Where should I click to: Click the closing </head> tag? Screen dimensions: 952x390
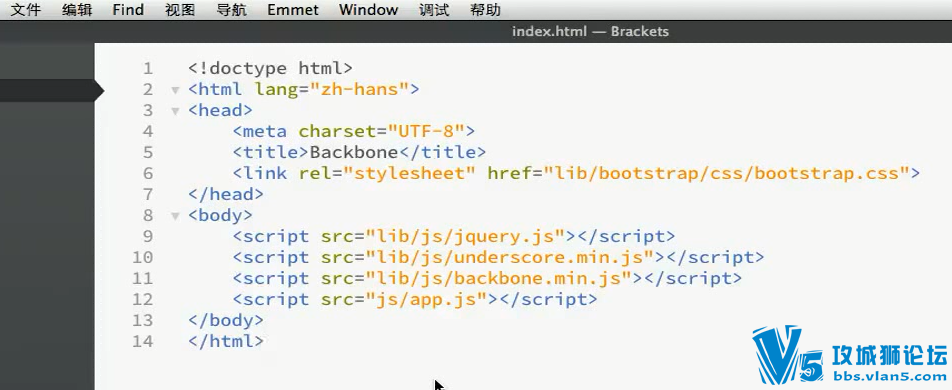226,194
